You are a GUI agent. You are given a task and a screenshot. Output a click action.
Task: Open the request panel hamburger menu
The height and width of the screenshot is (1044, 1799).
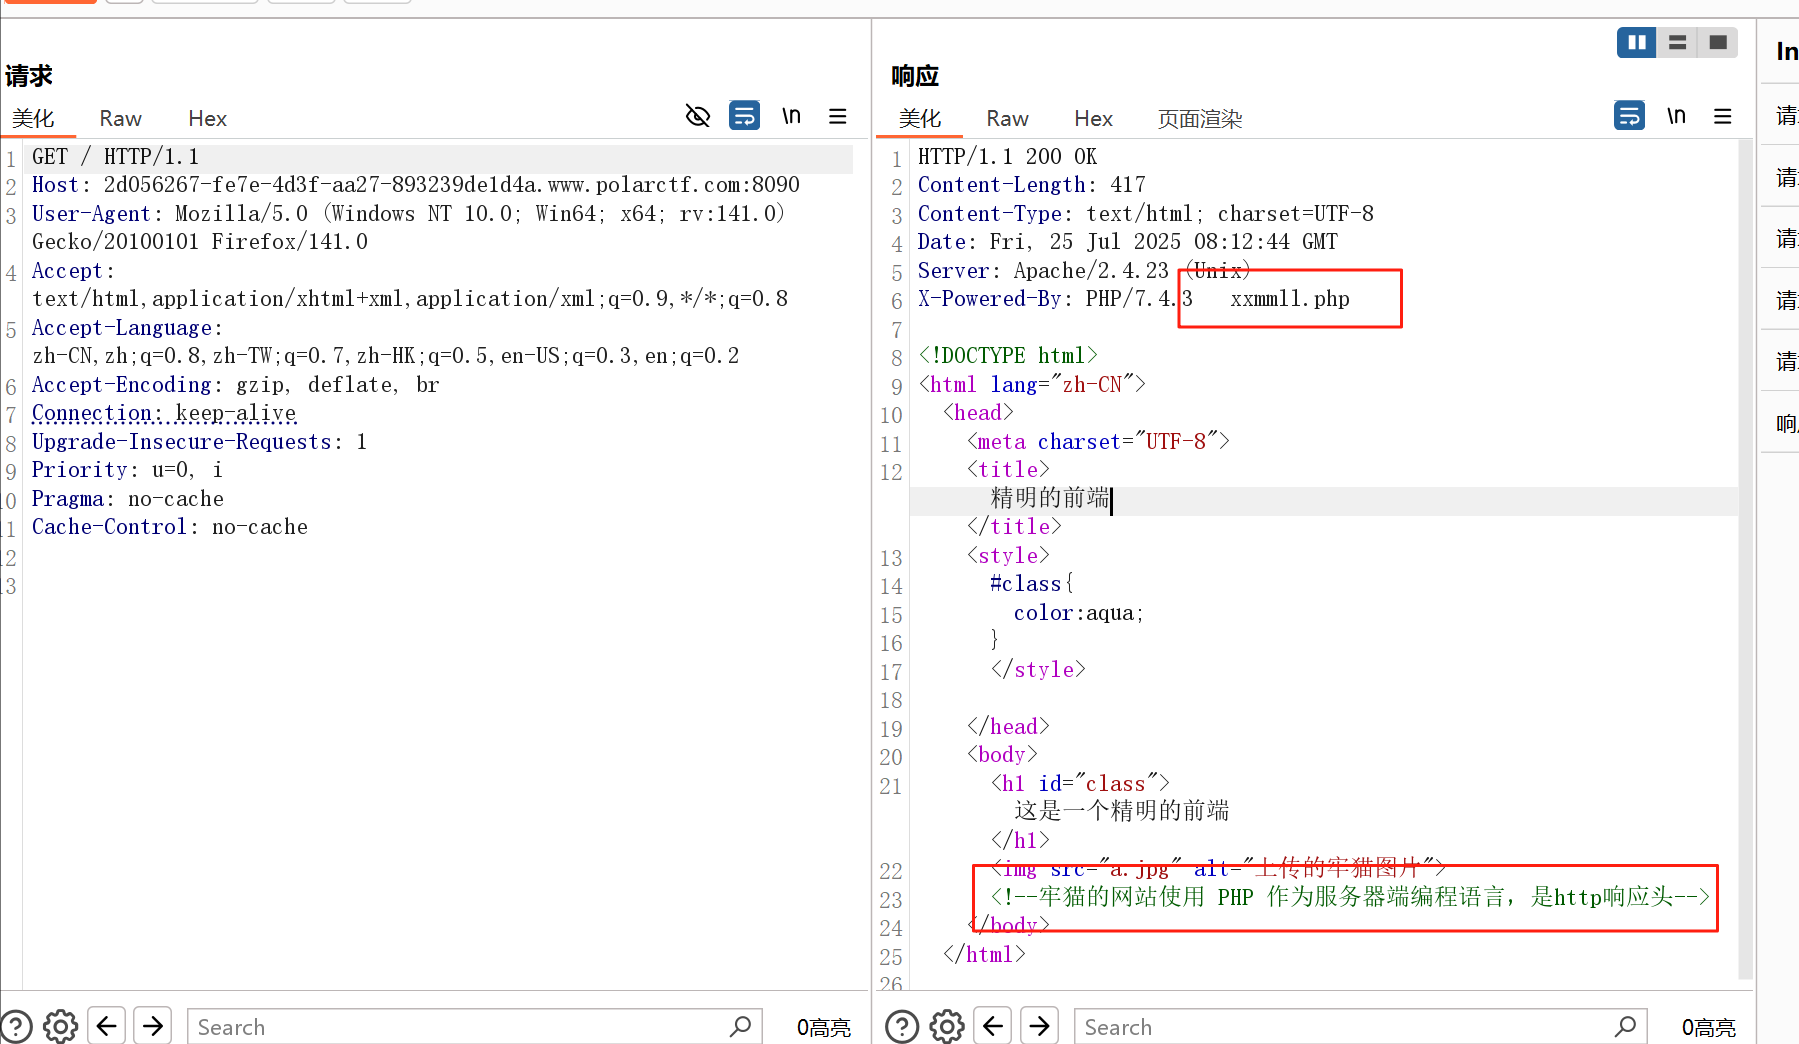[838, 116]
